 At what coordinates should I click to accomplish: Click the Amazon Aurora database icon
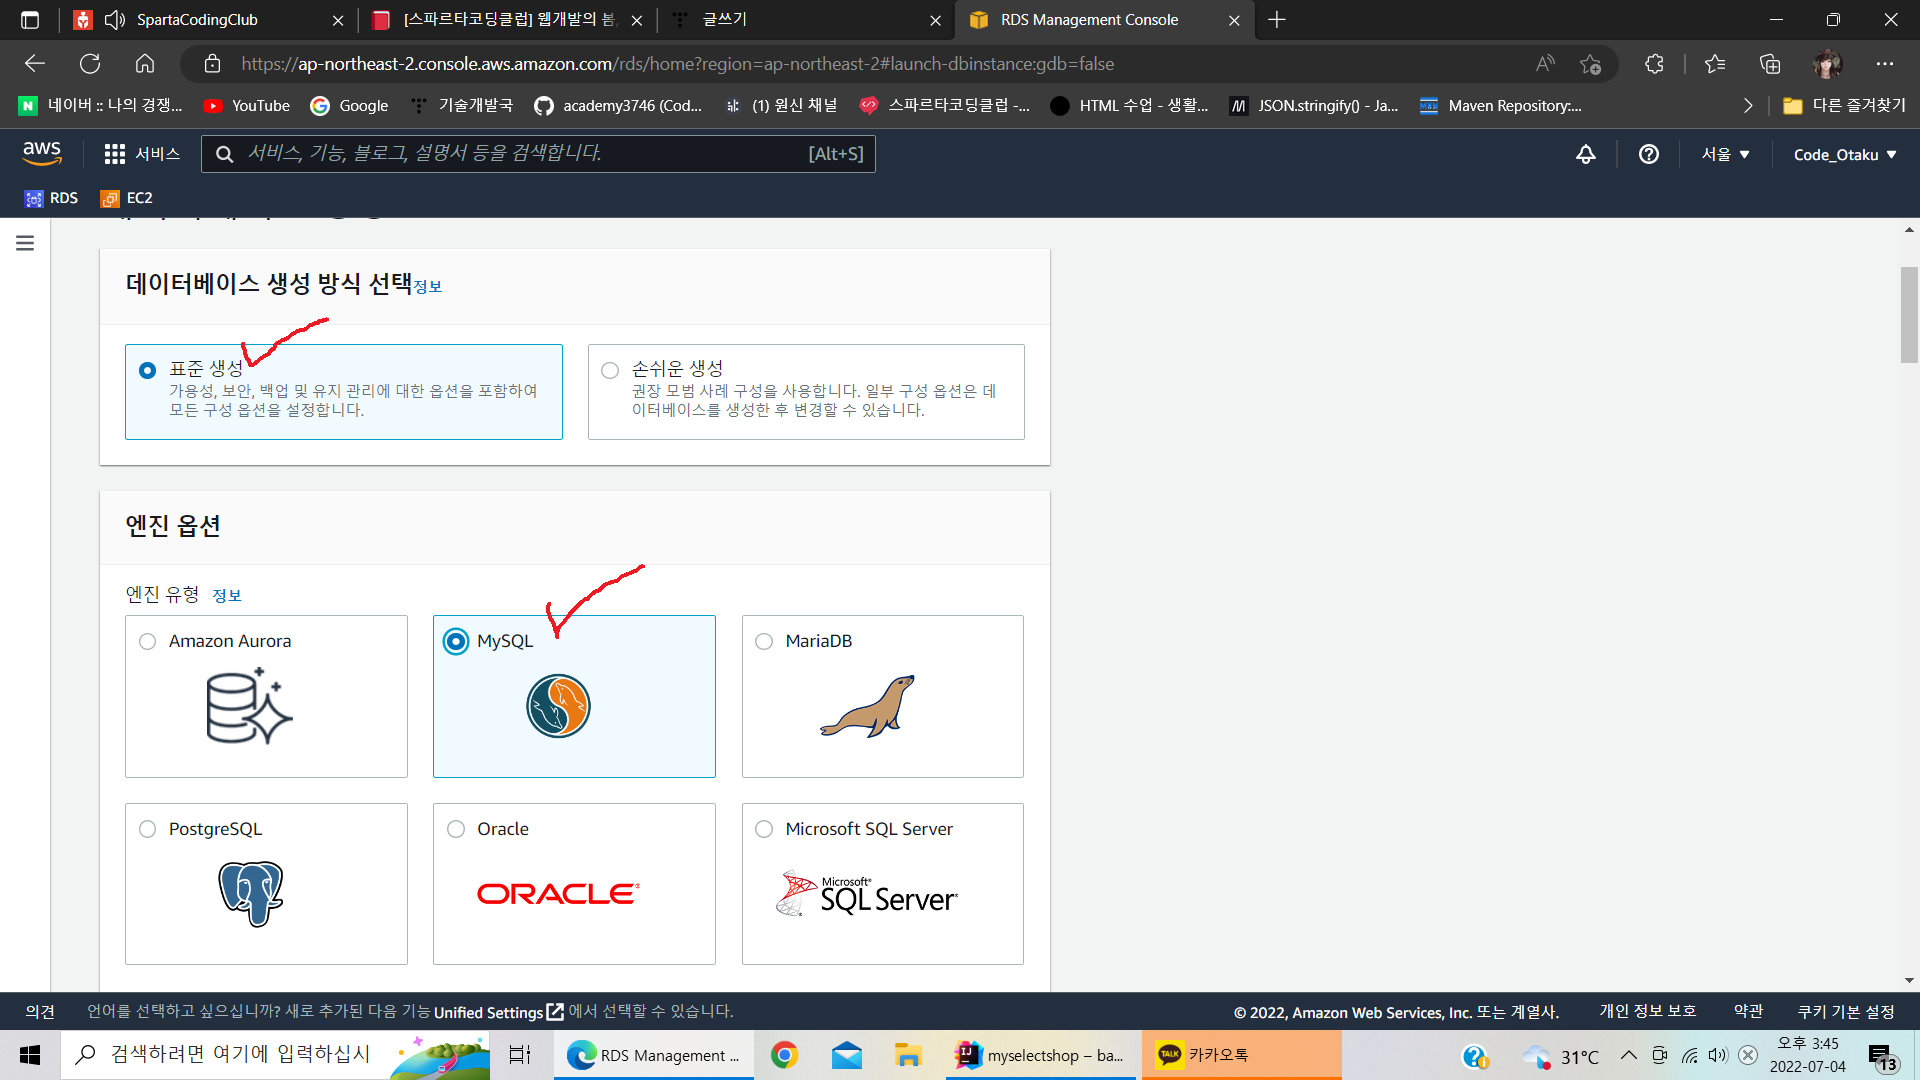pos(249,706)
